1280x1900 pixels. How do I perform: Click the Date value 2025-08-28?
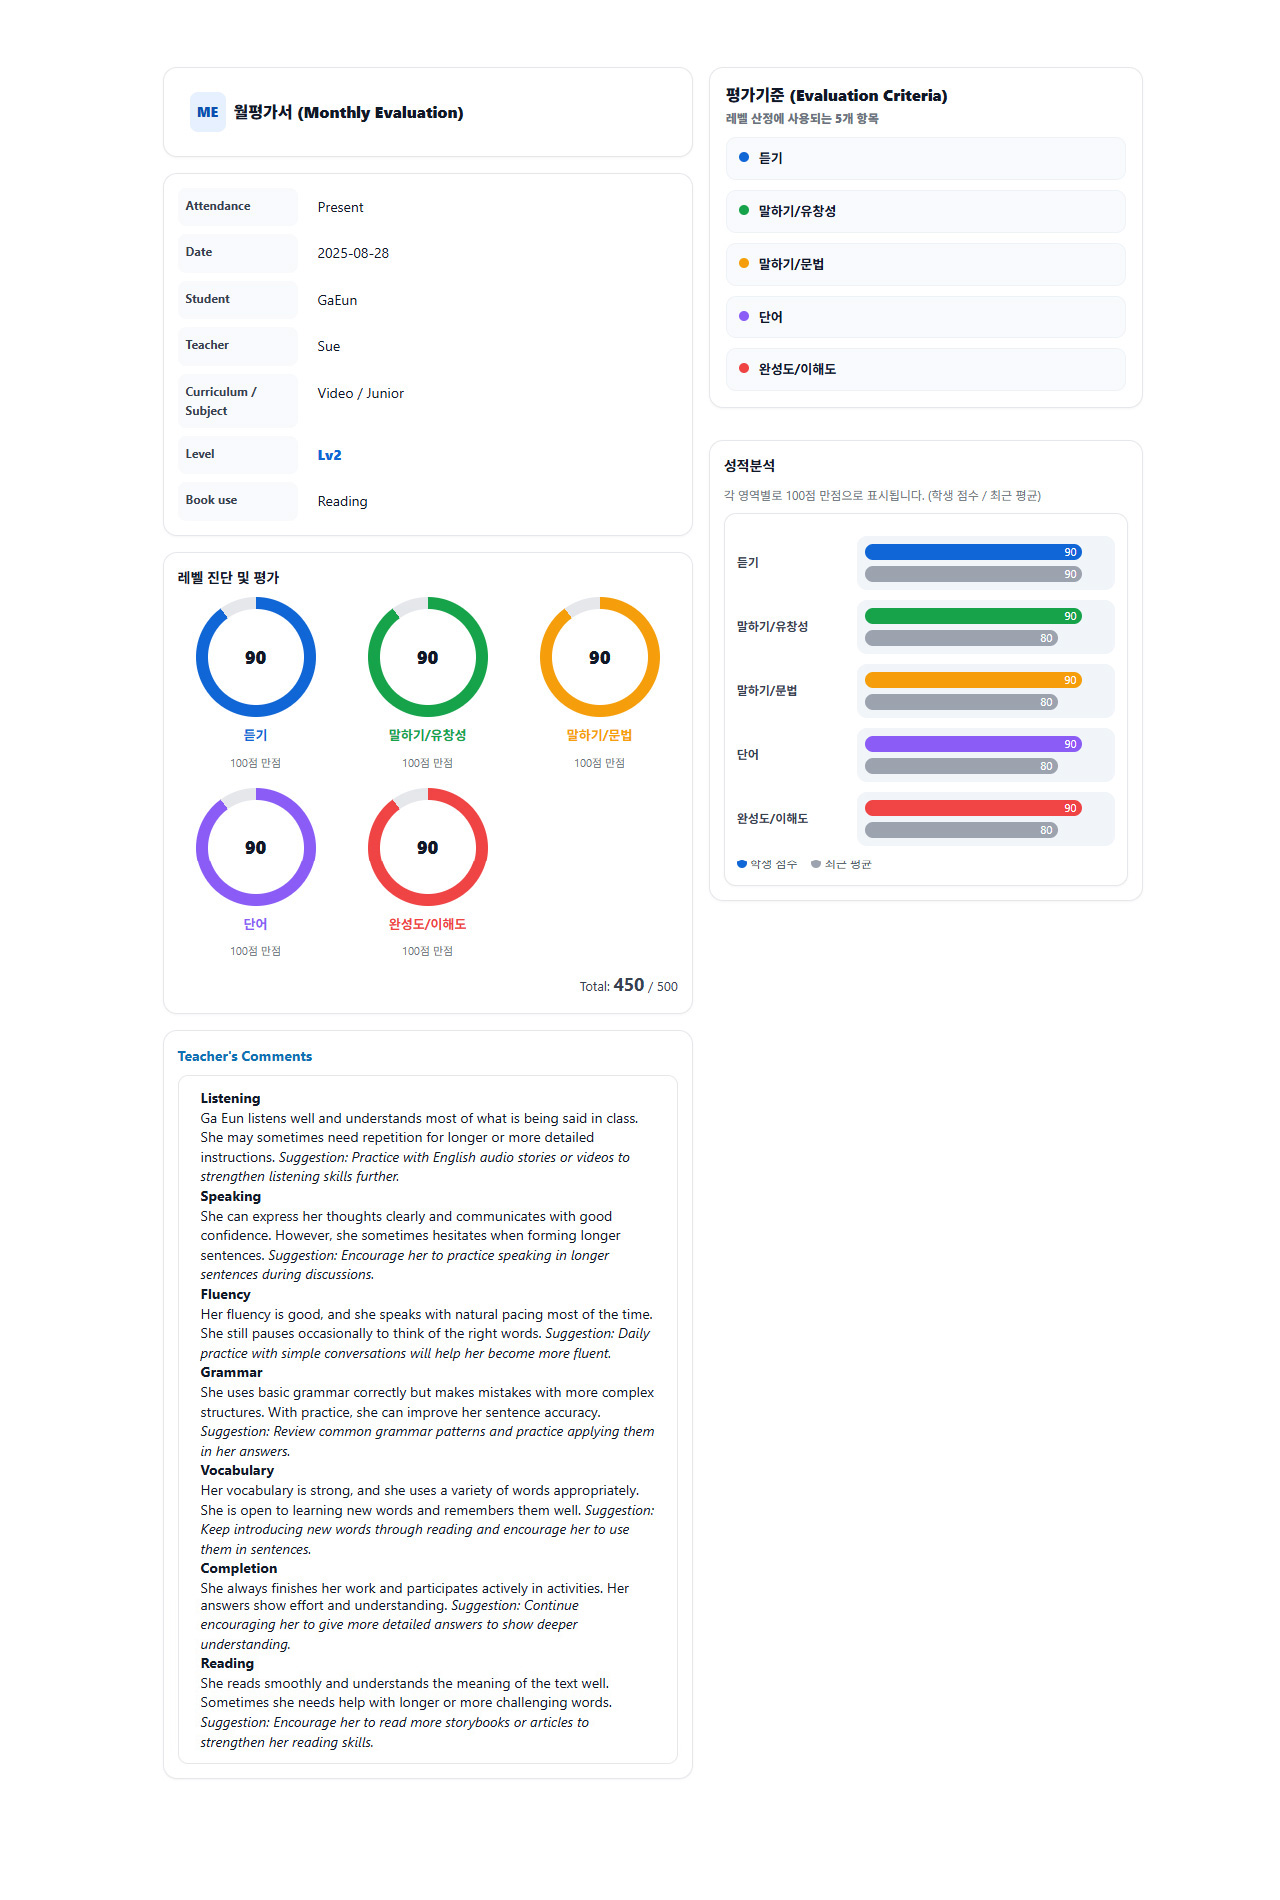click(x=353, y=254)
